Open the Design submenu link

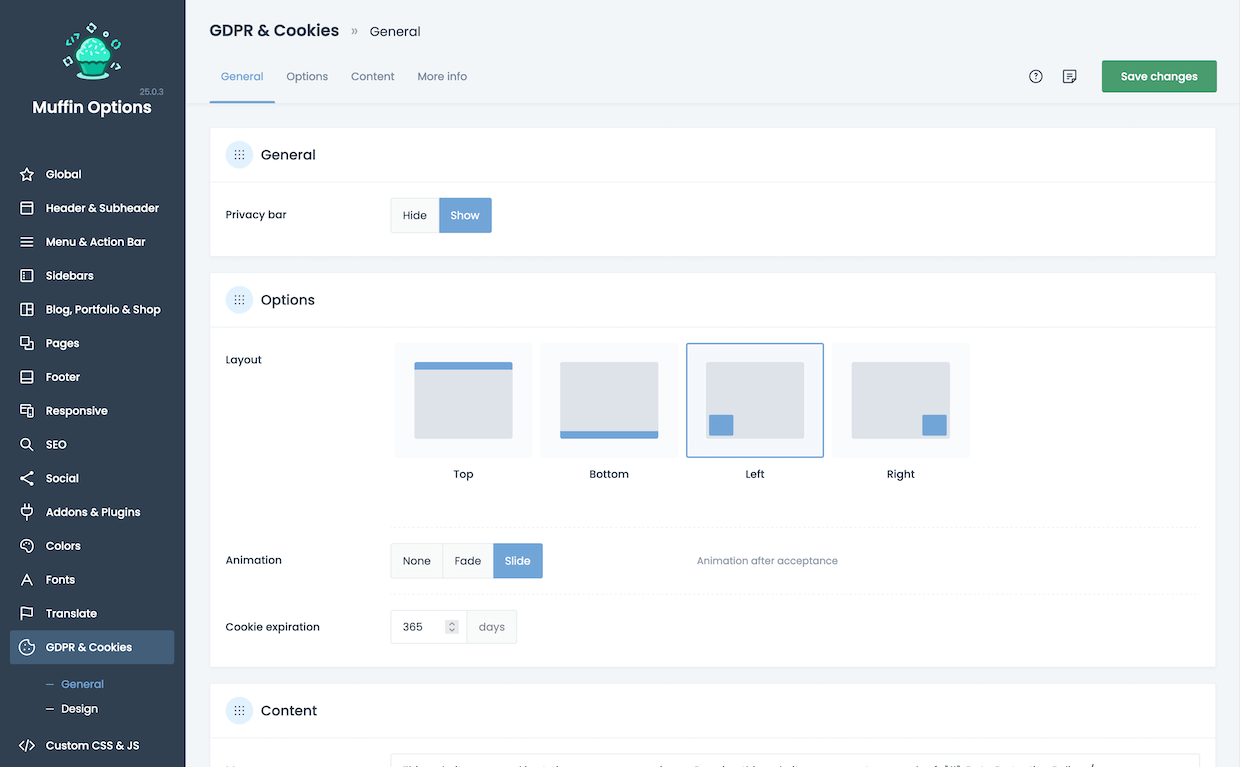pos(79,709)
